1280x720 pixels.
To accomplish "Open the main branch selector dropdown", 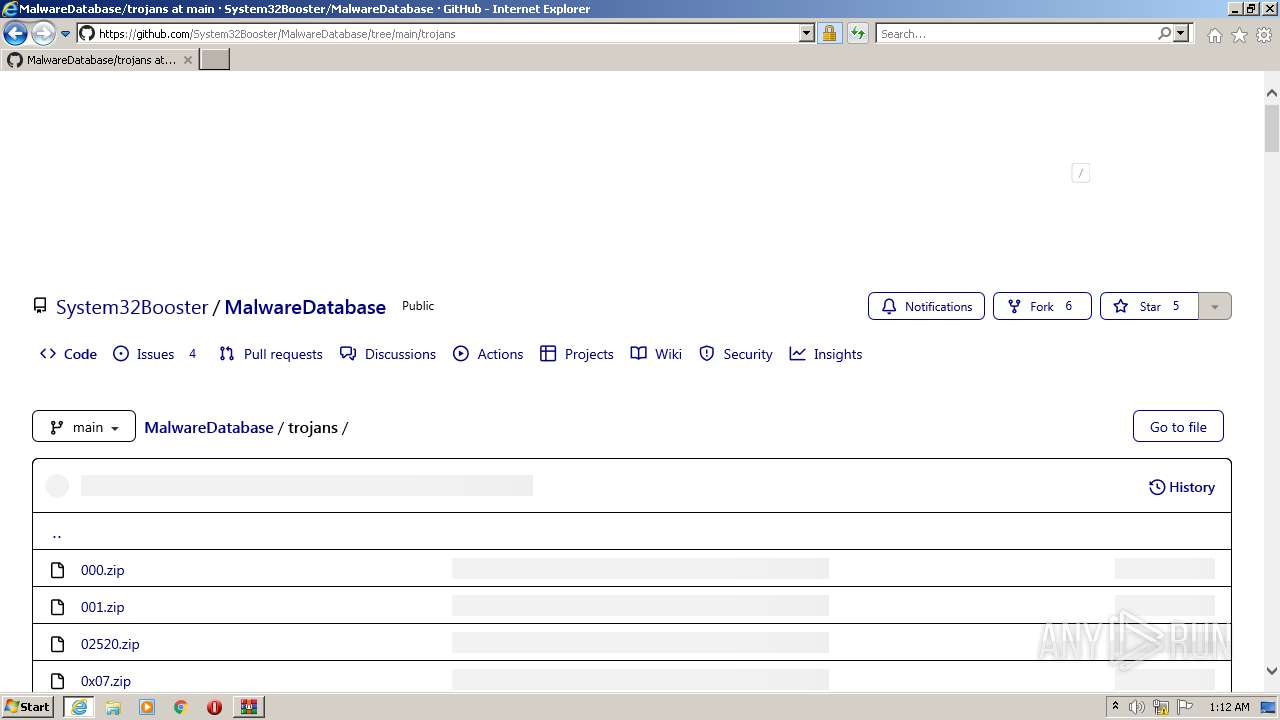I will (84, 427).
